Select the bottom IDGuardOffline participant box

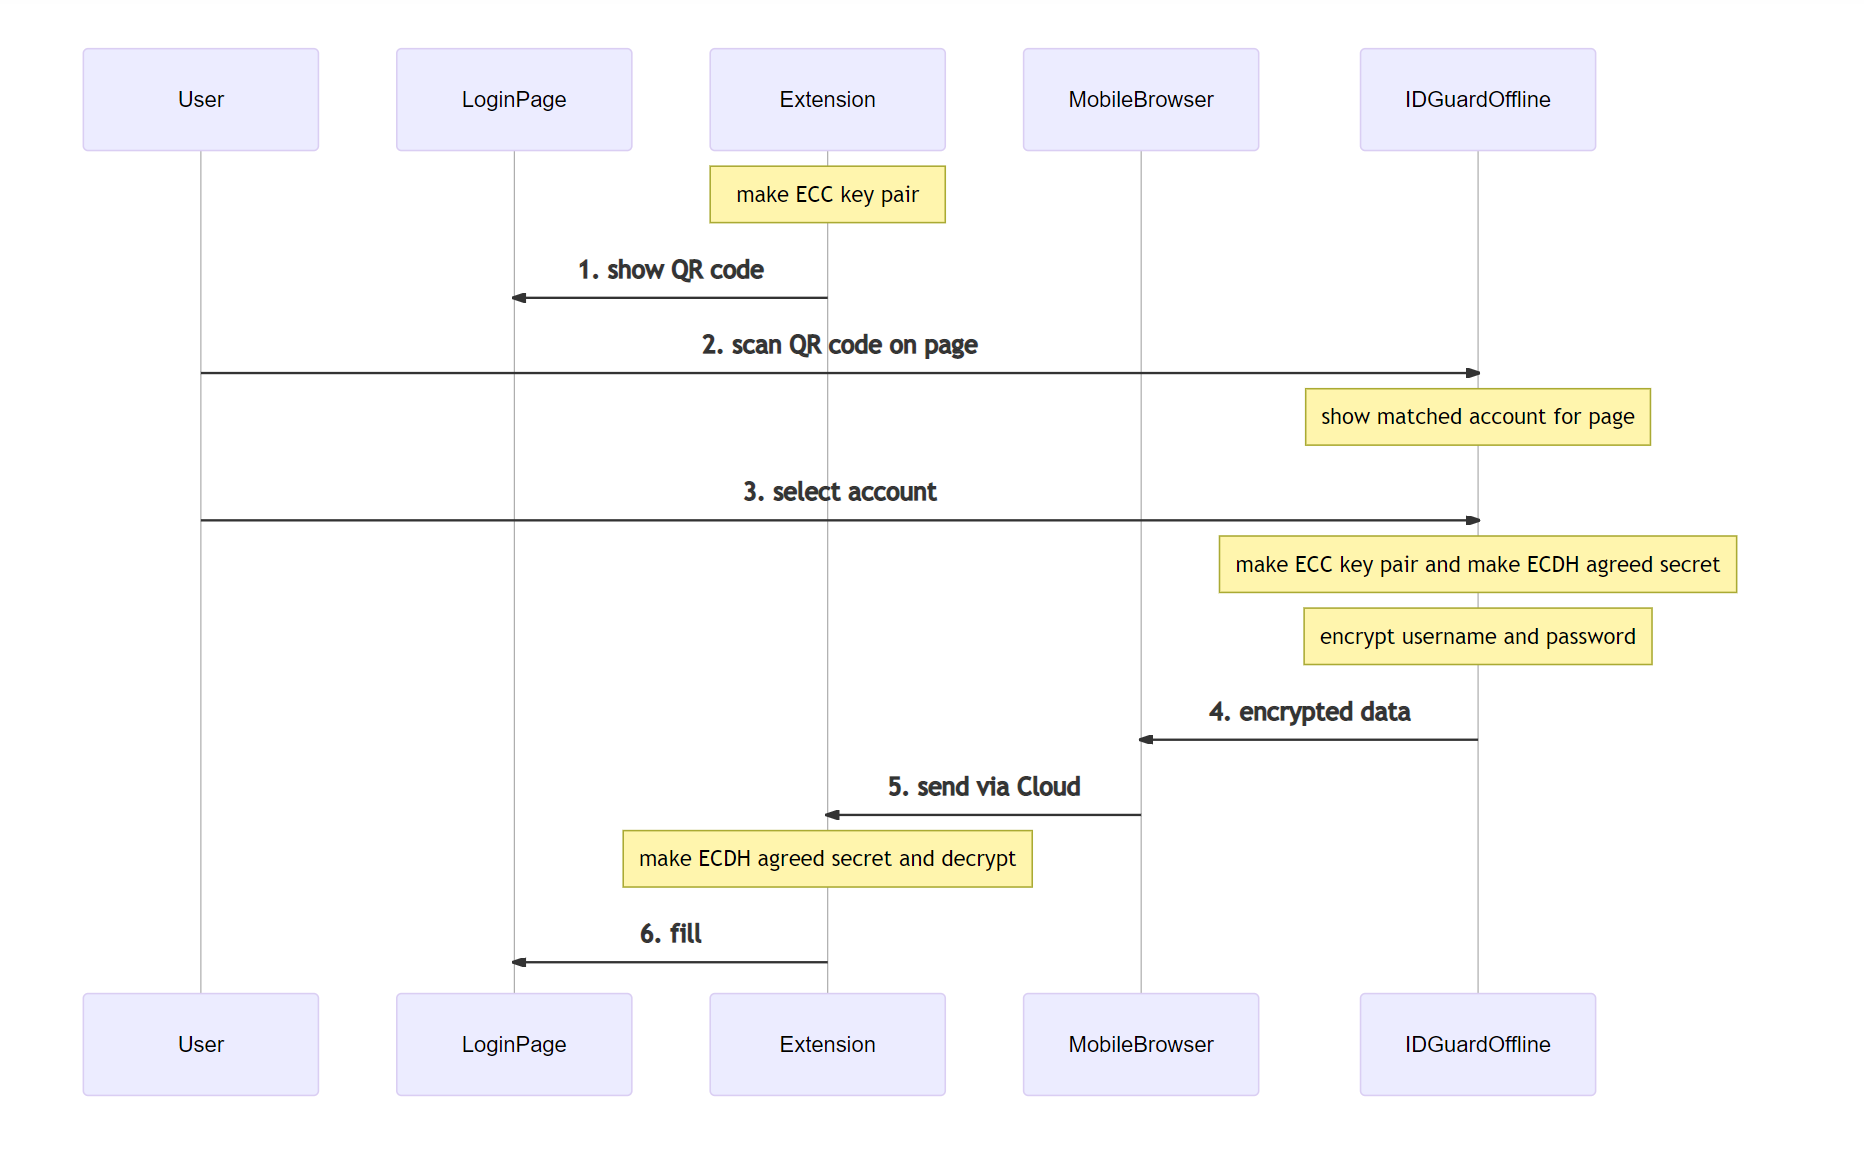pos(1477,1044)
